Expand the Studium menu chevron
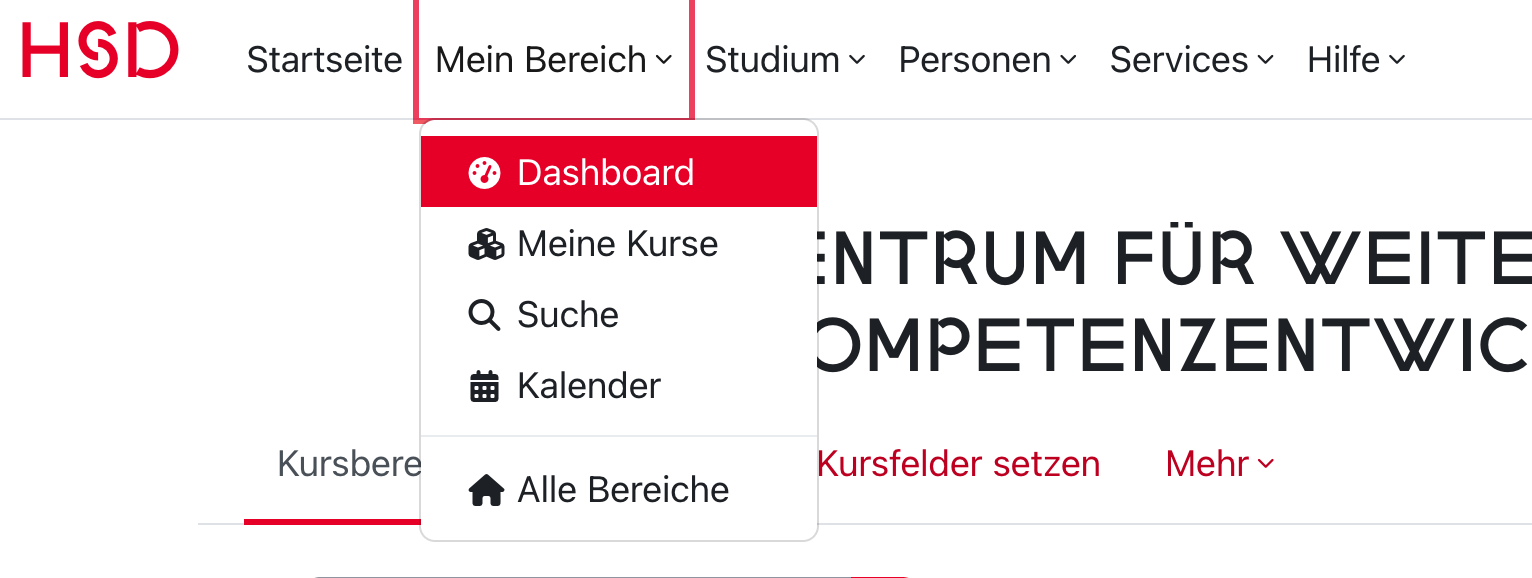Viewport: 1532px width, 578px height. (x=857, y=61)
